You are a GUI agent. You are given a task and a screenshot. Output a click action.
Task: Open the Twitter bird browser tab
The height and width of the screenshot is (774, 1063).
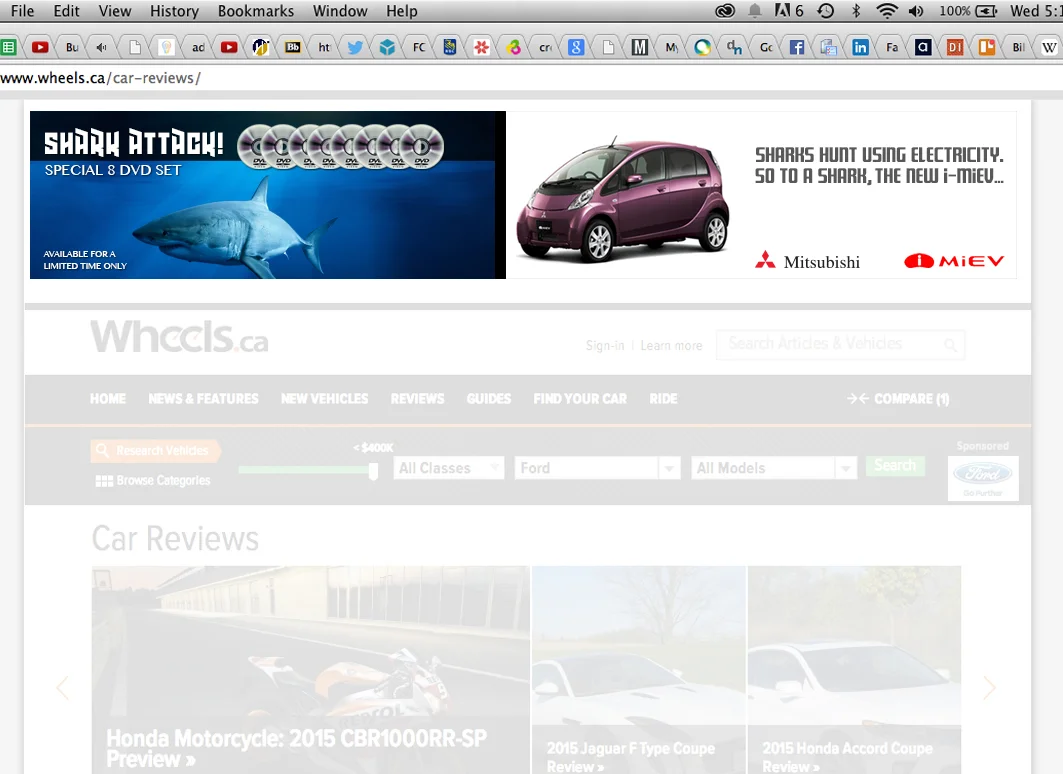coord(355,47)
